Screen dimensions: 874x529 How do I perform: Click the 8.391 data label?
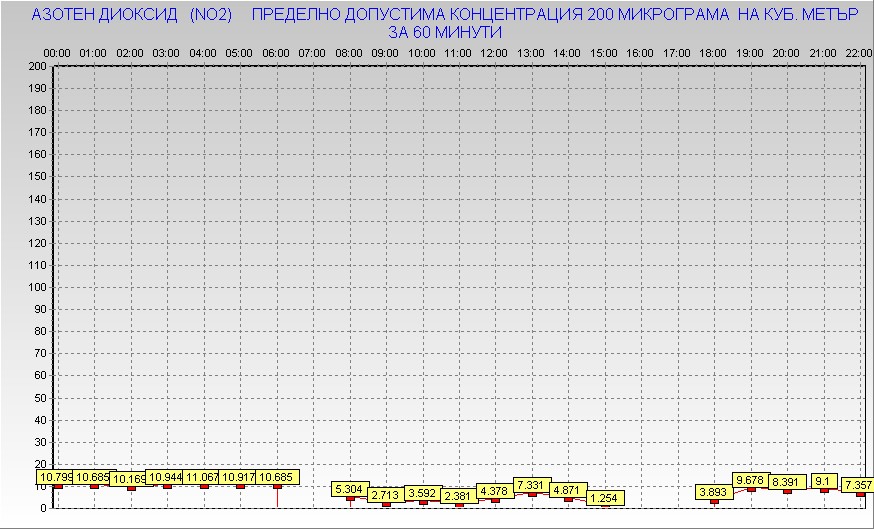tap(787, 482)
